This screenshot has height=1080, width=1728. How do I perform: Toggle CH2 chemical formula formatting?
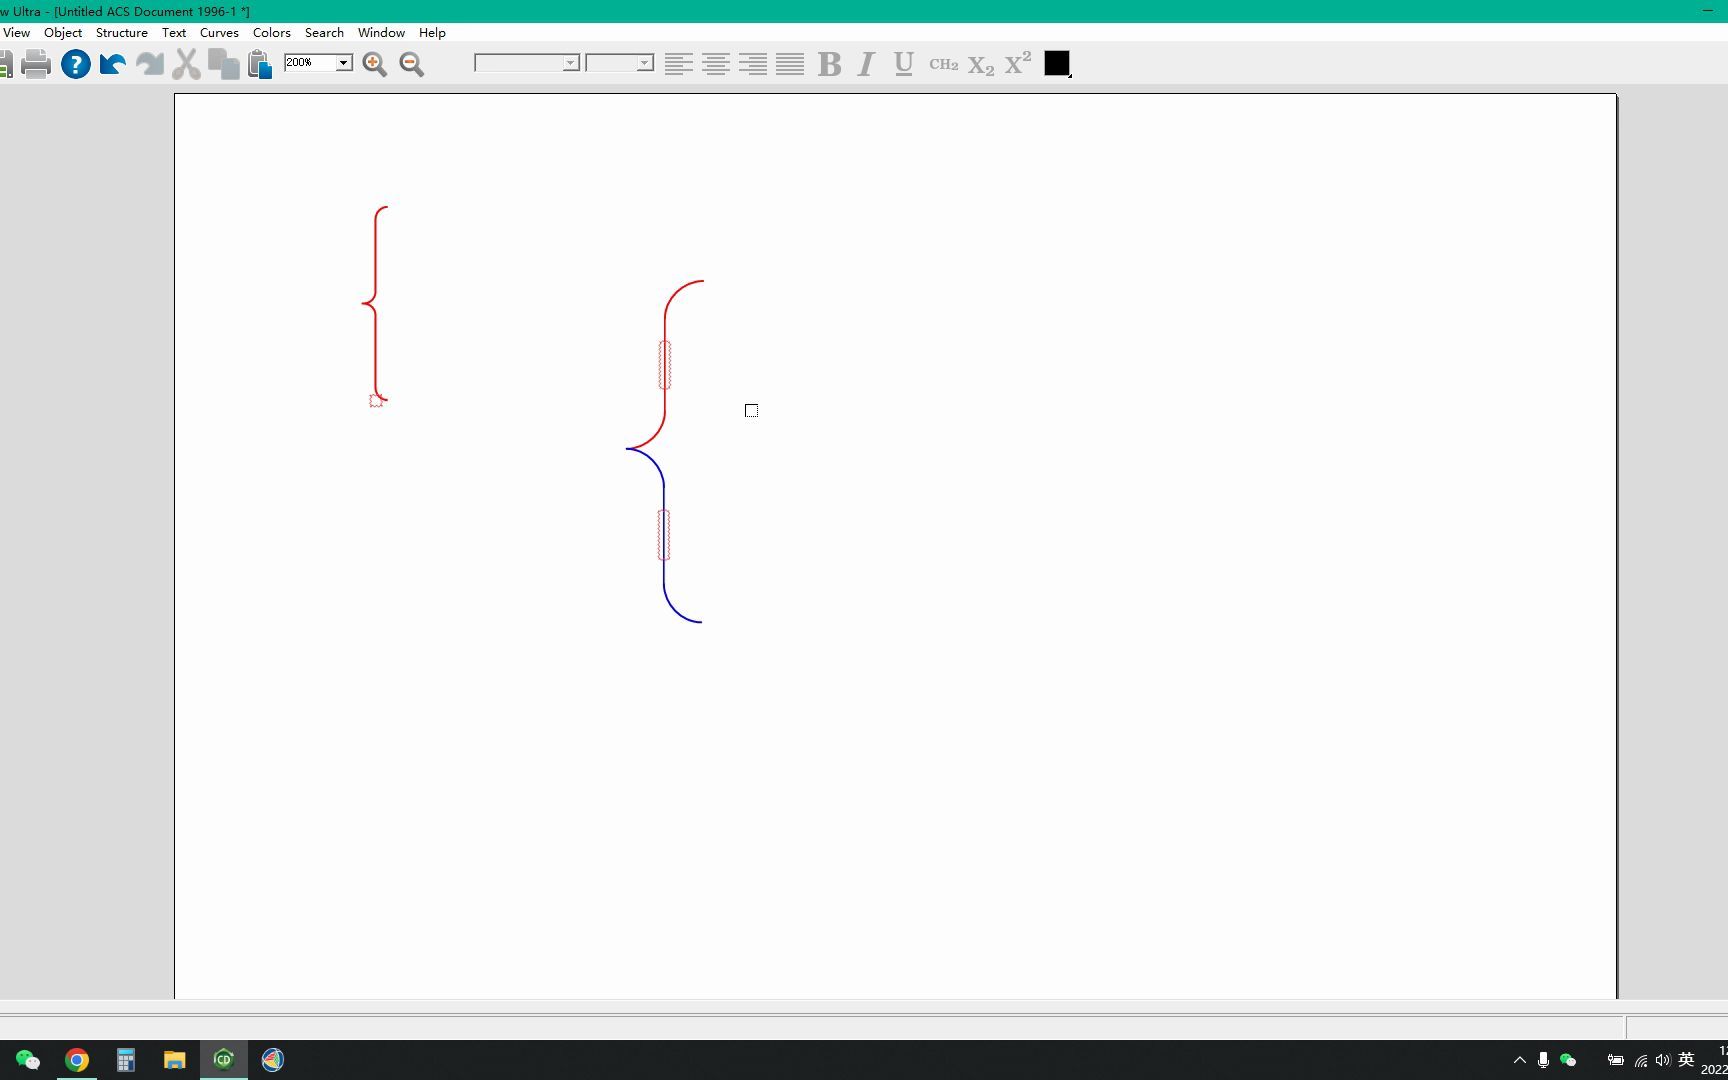943,64
